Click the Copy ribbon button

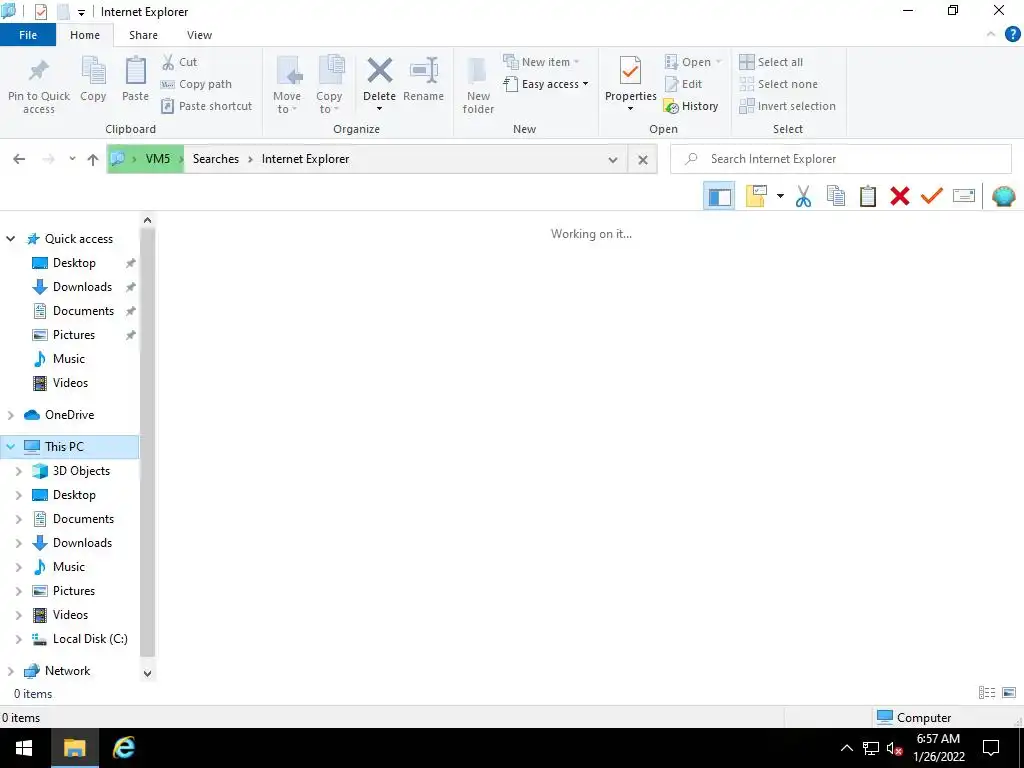point(93,79)
